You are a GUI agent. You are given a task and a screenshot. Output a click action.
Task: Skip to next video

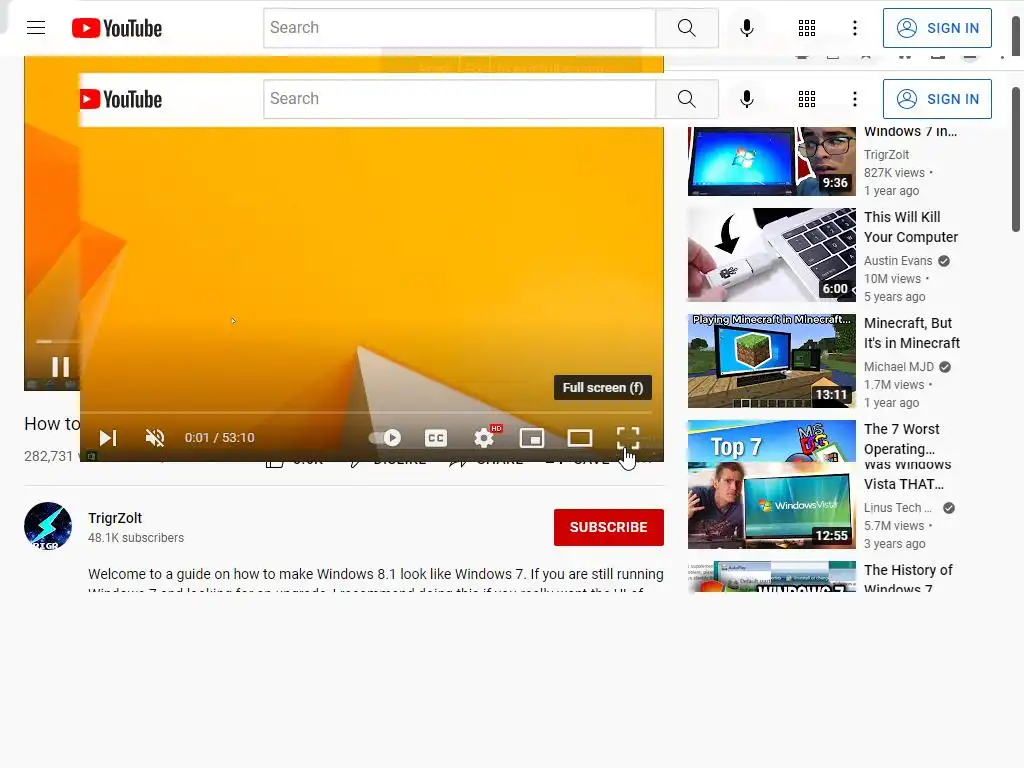108,438
